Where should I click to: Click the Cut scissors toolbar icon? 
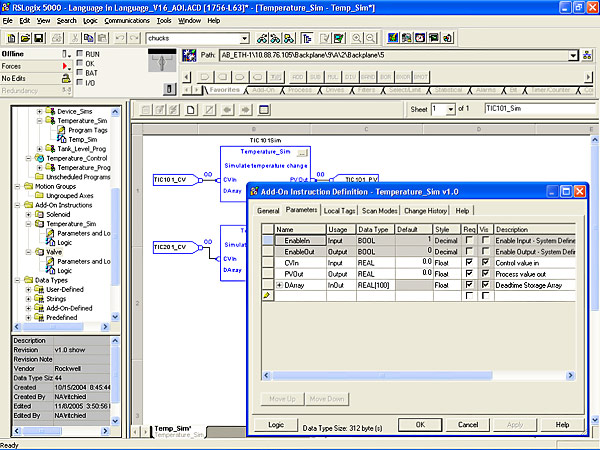(x=75, y=38)
